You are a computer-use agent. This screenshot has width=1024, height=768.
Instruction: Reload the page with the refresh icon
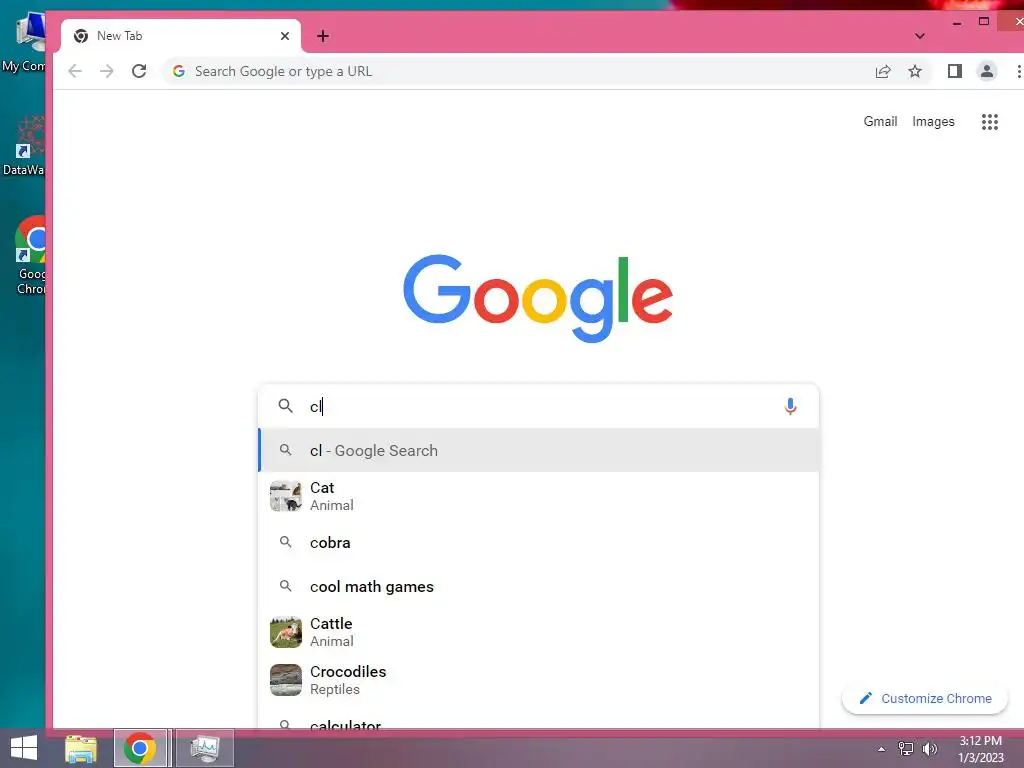(x=139, y=71)
